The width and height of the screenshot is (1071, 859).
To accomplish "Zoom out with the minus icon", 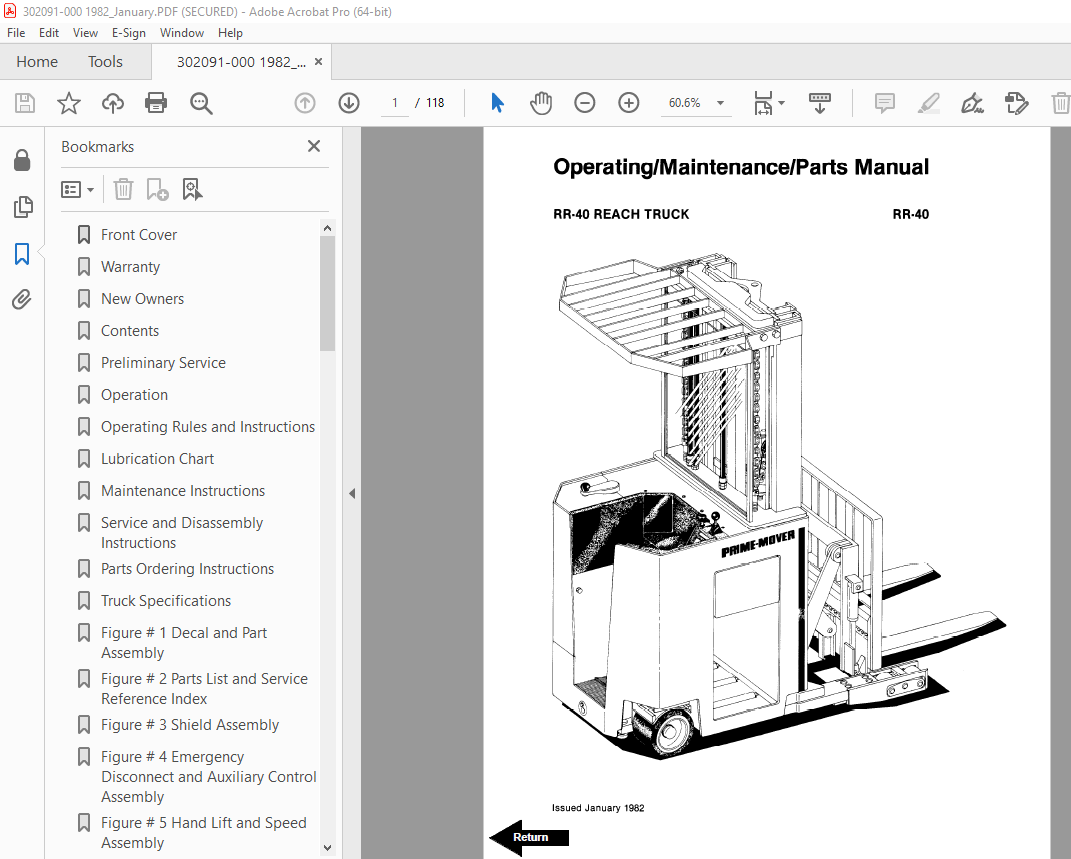I will coord(585,103).
